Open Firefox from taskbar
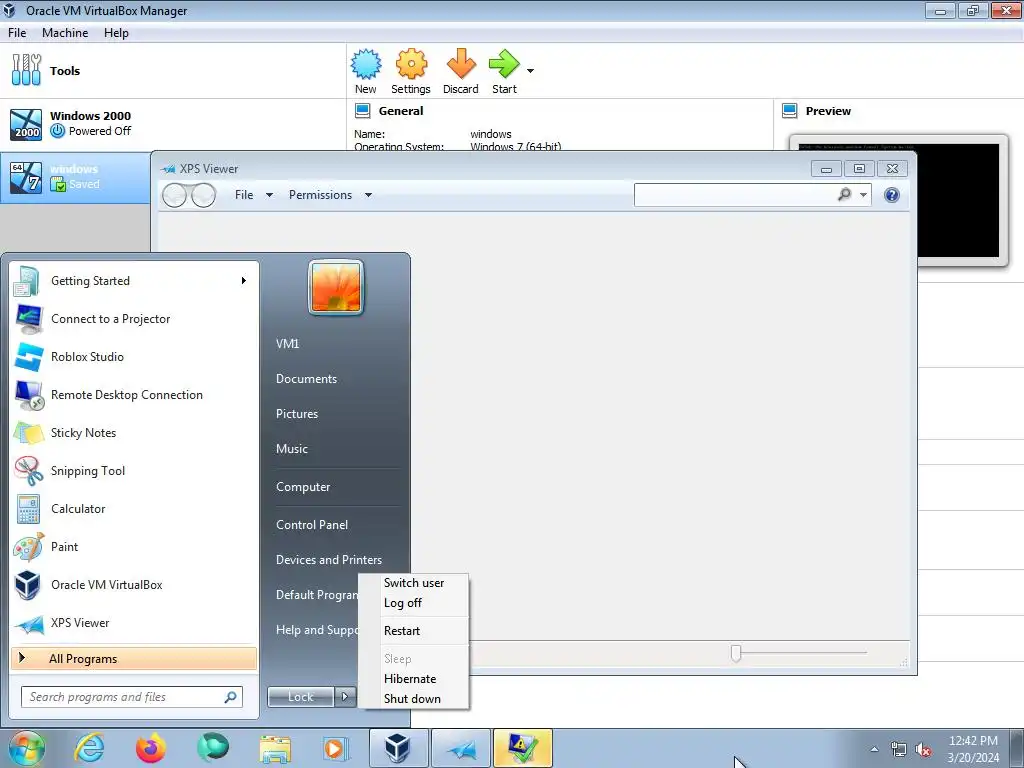This screenshot has width=1024, height=768. [151, 748]
